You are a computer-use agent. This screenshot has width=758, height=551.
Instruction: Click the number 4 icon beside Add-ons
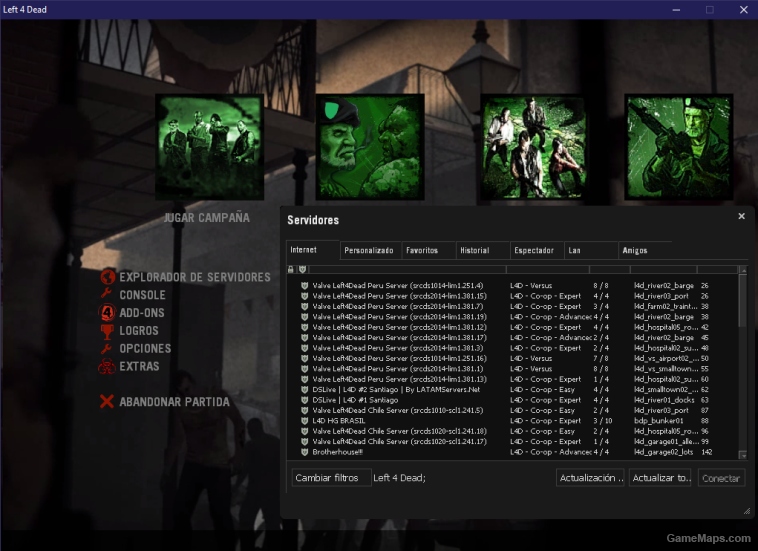point(107,312)
